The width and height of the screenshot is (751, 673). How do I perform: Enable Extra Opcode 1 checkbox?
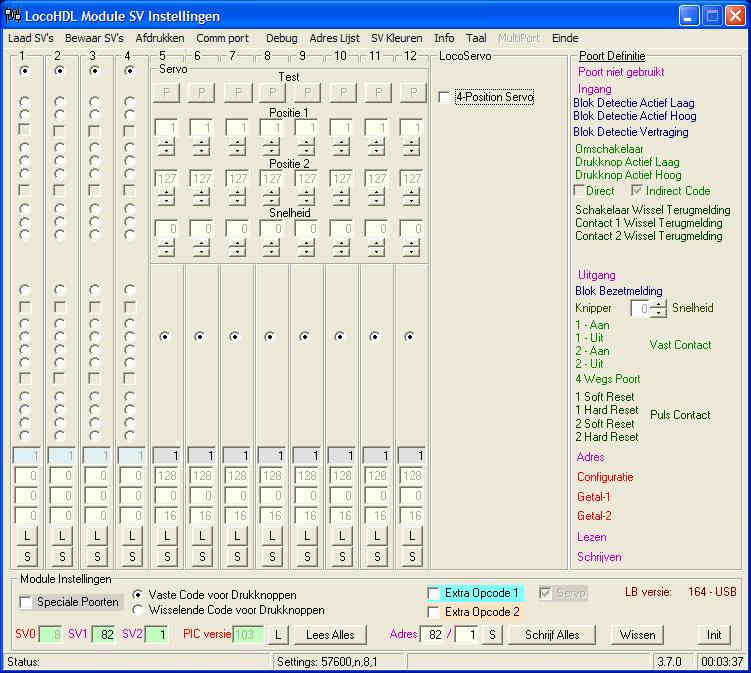tap(433, 593)
